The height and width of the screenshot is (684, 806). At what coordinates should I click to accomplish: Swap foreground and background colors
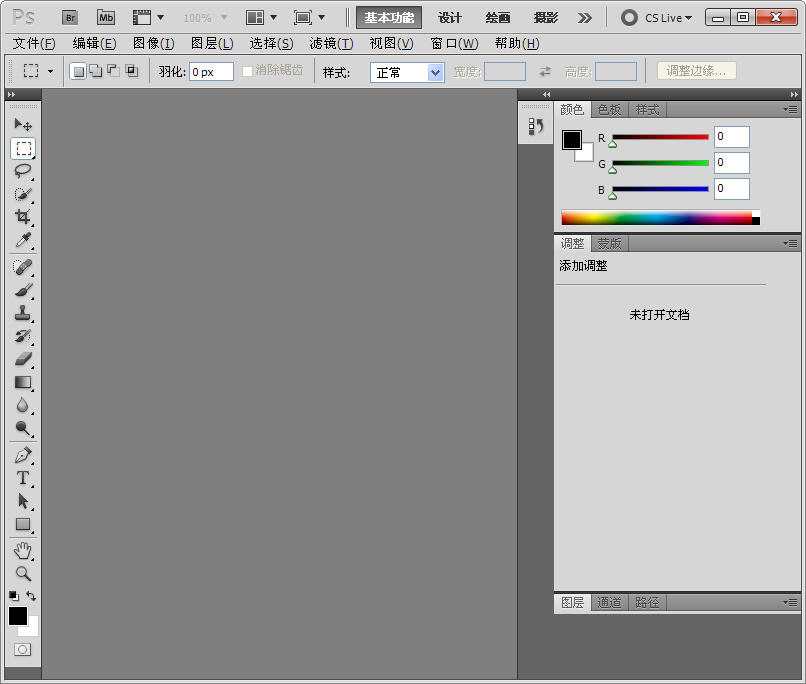click(32, 596)
